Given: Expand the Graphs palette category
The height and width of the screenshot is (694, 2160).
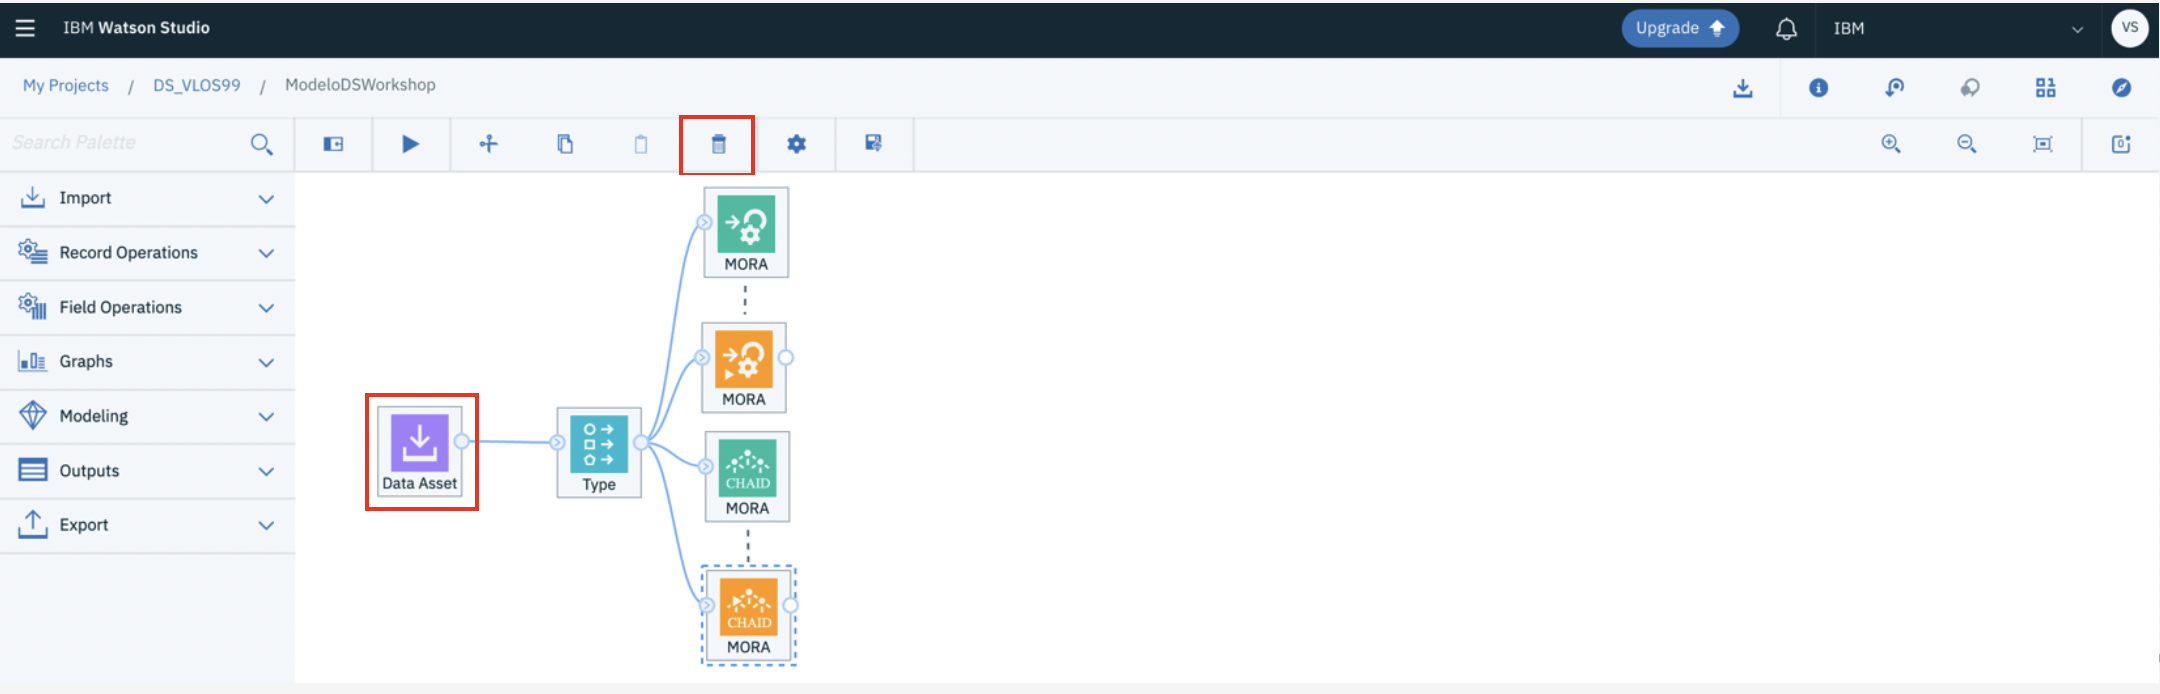Looking at the screenshot, I should 147,362.
